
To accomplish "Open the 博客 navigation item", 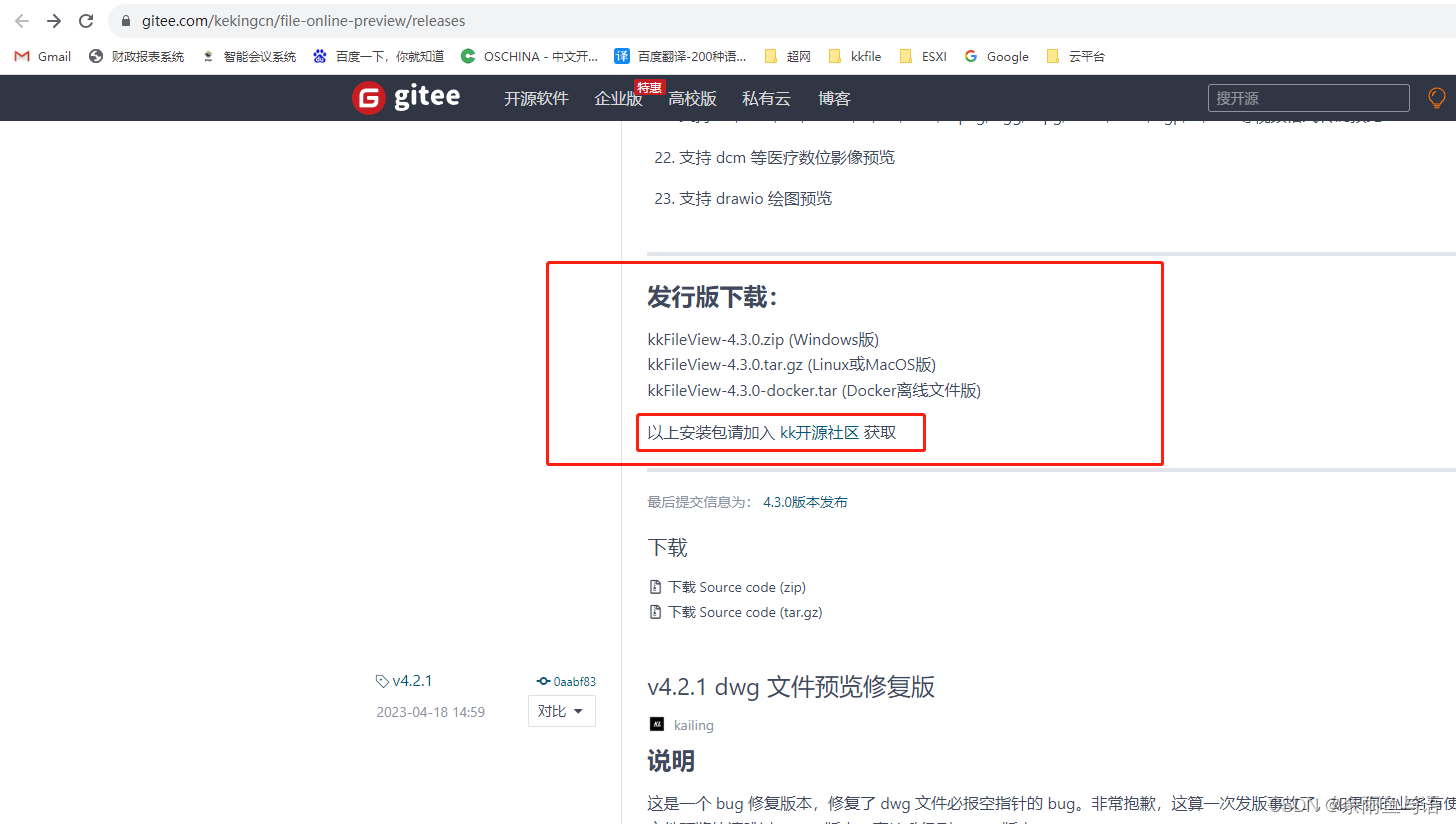I will [834, 98].
